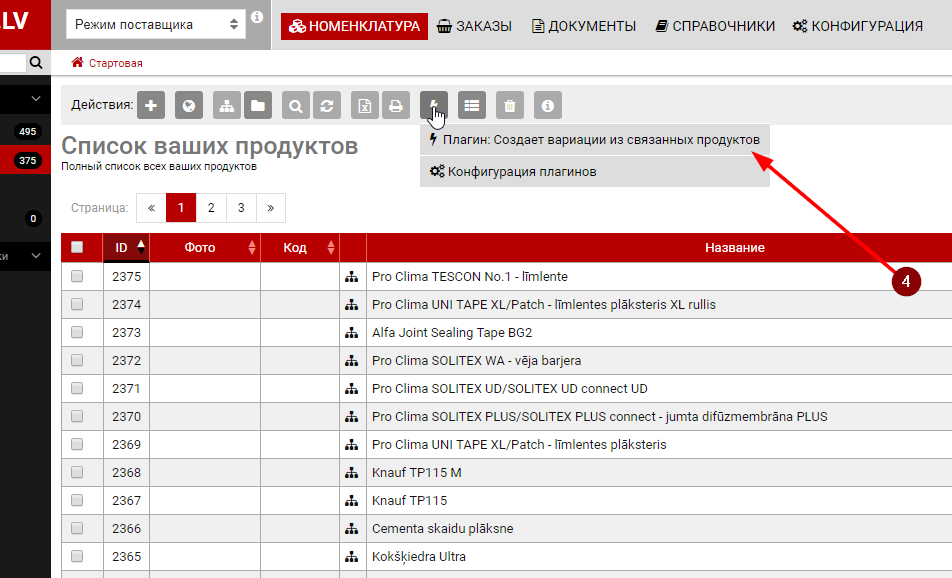Click the trash delete icon

pos(510,105)
